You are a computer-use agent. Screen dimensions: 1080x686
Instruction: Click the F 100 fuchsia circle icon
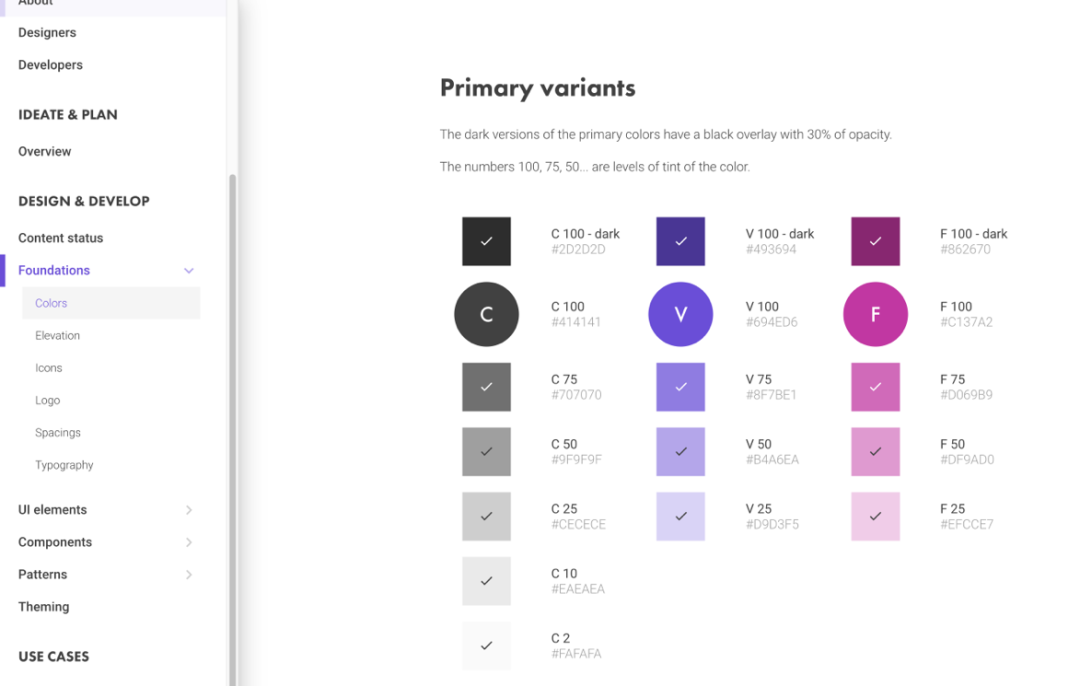pos(875,314)
